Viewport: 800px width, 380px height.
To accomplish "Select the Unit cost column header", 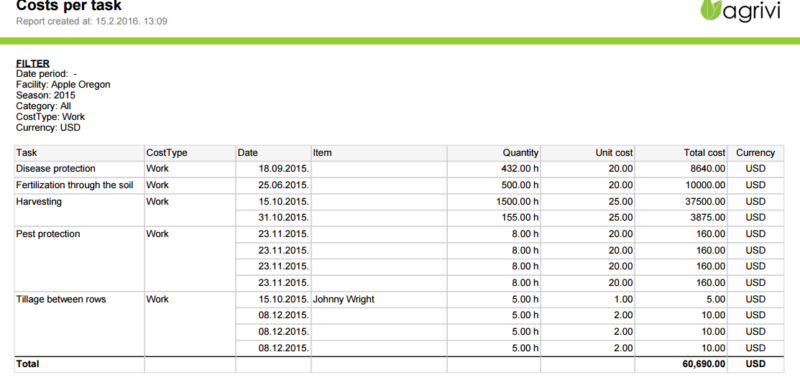I will 588,153.
